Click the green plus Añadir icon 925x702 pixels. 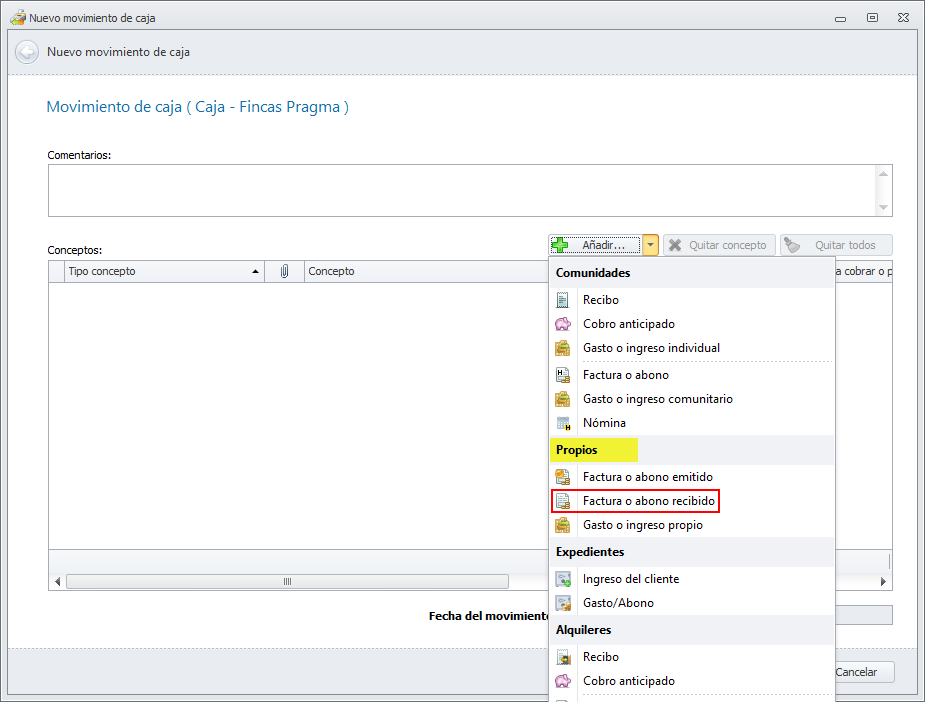click(560, 245)
